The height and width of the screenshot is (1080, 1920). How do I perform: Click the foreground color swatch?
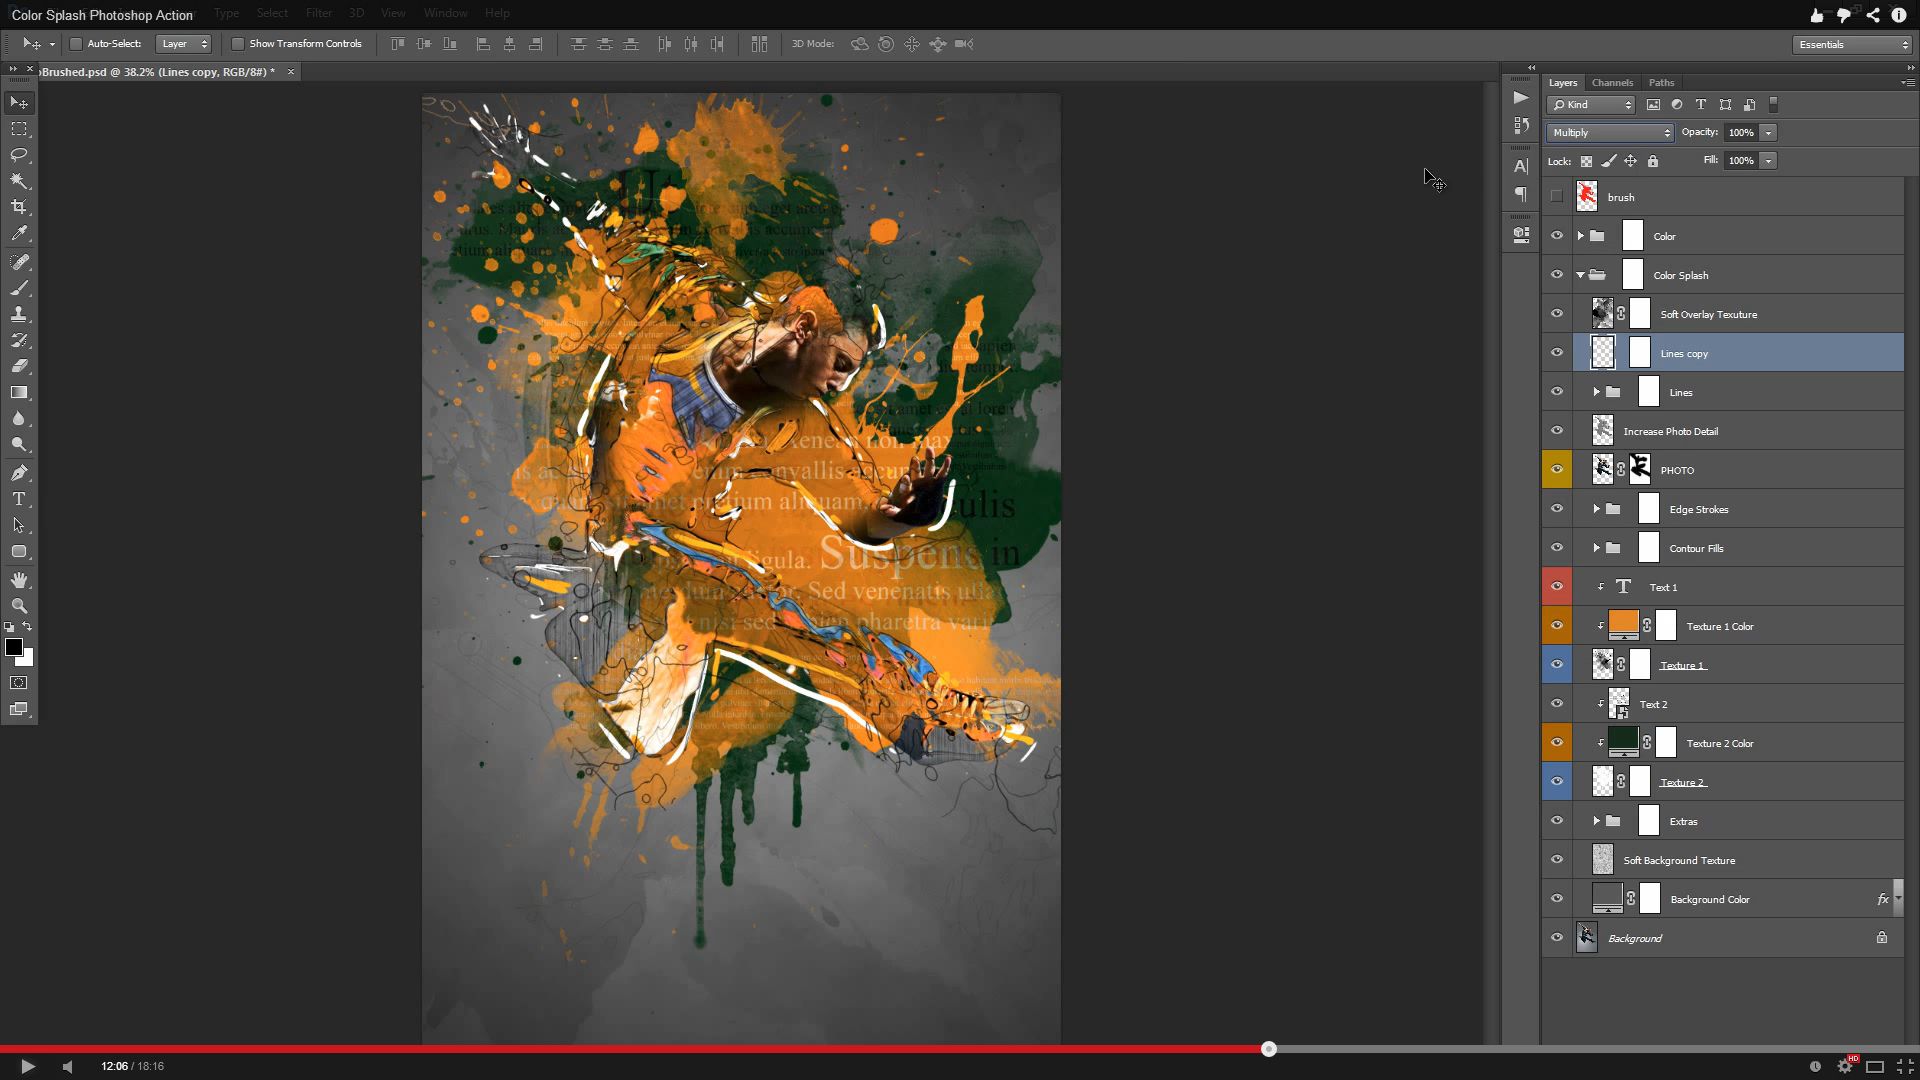click(x=15, y=646)
